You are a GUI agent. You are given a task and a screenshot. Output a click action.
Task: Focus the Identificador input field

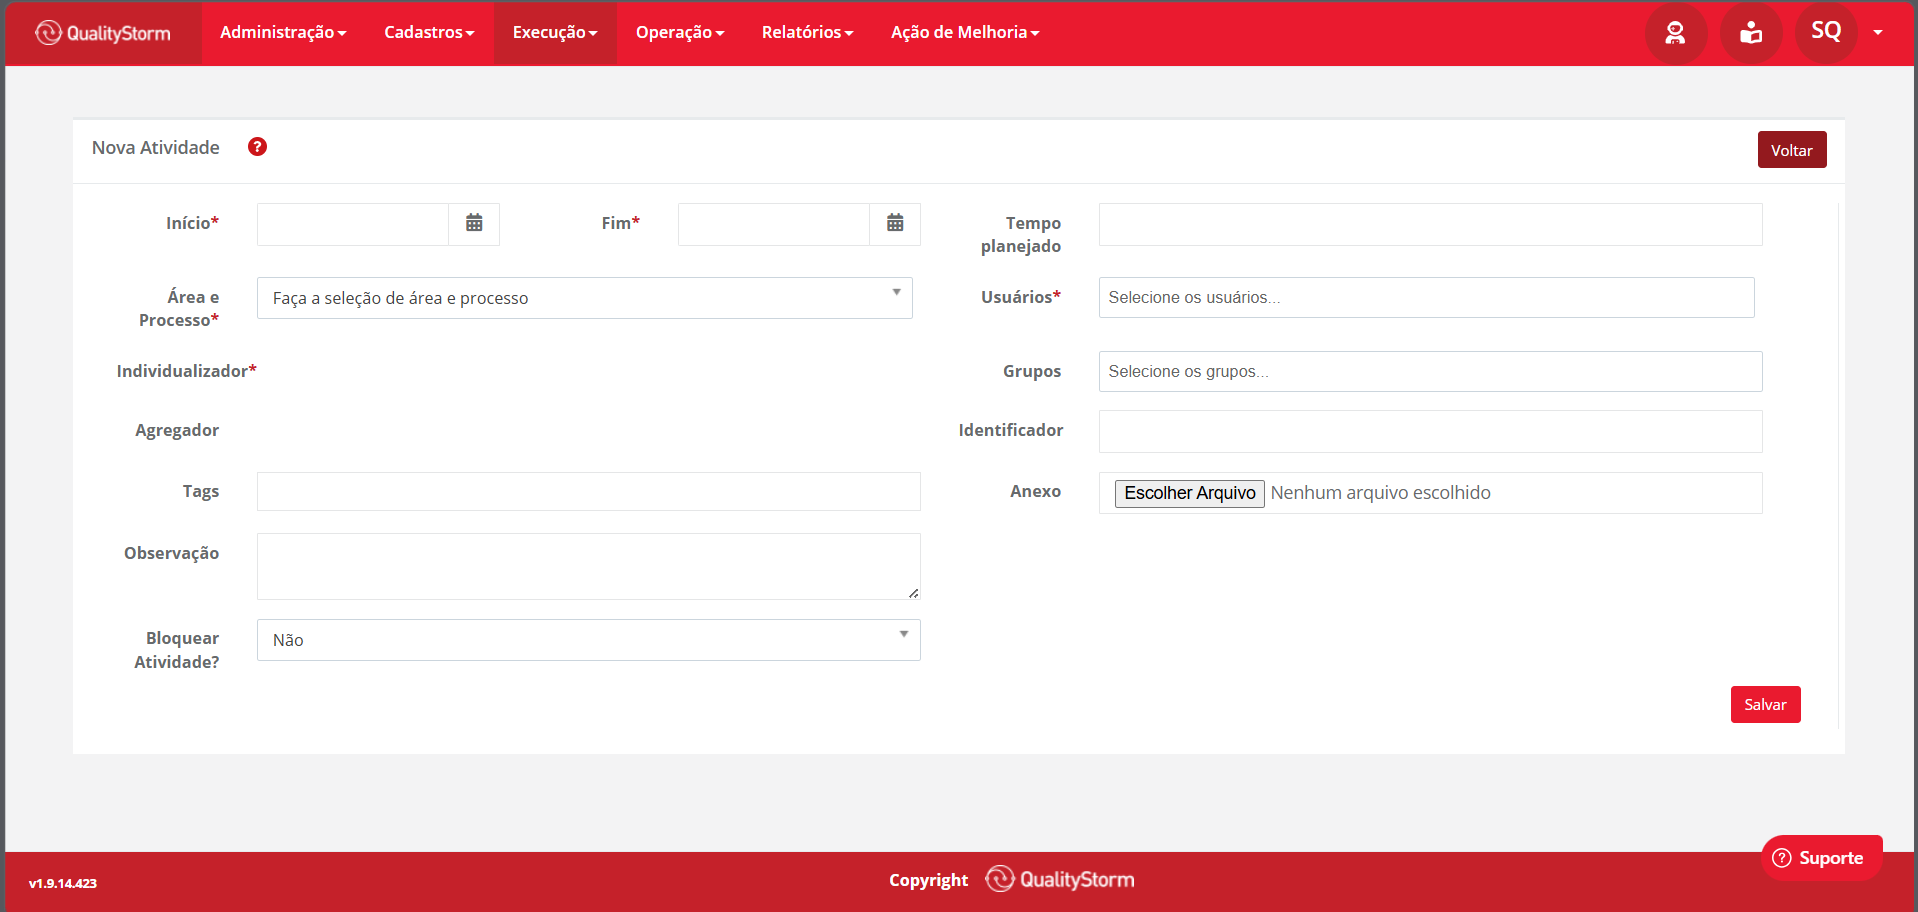pos(1430,431)
